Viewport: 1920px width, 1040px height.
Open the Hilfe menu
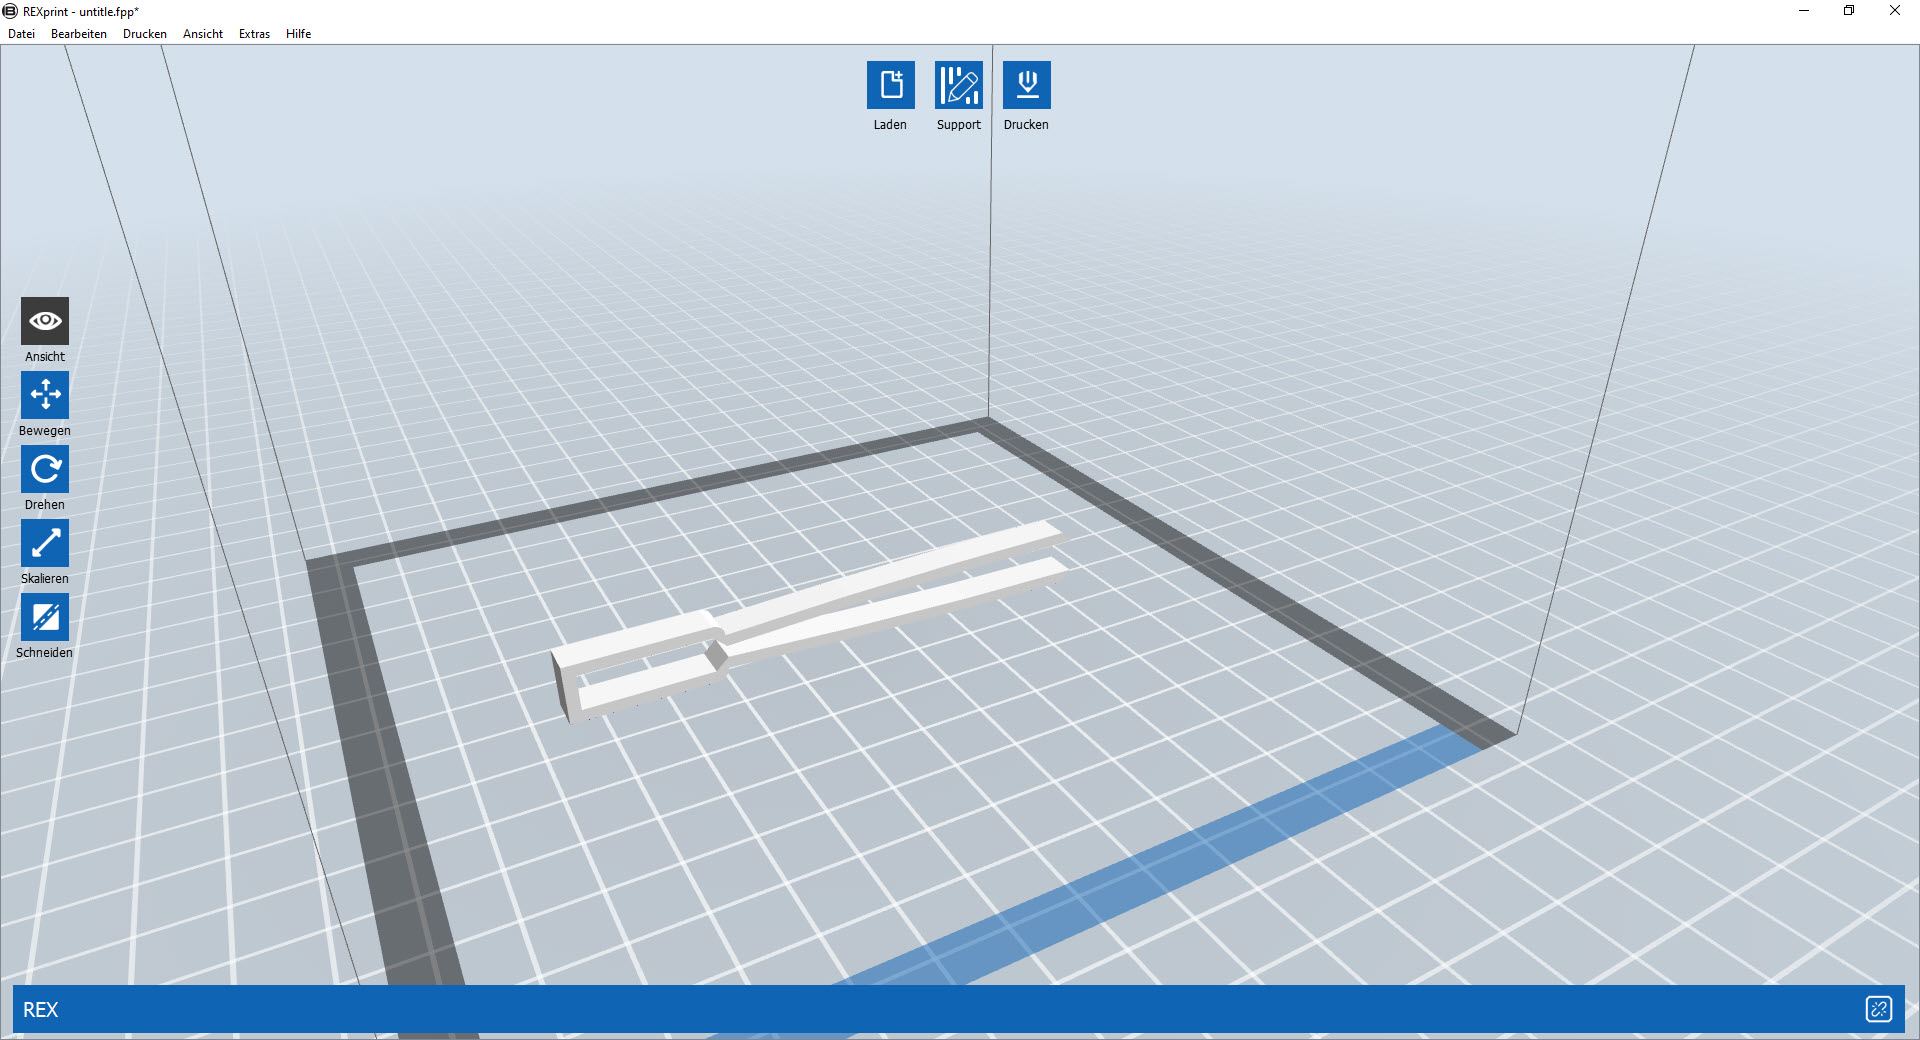[298, 34]
